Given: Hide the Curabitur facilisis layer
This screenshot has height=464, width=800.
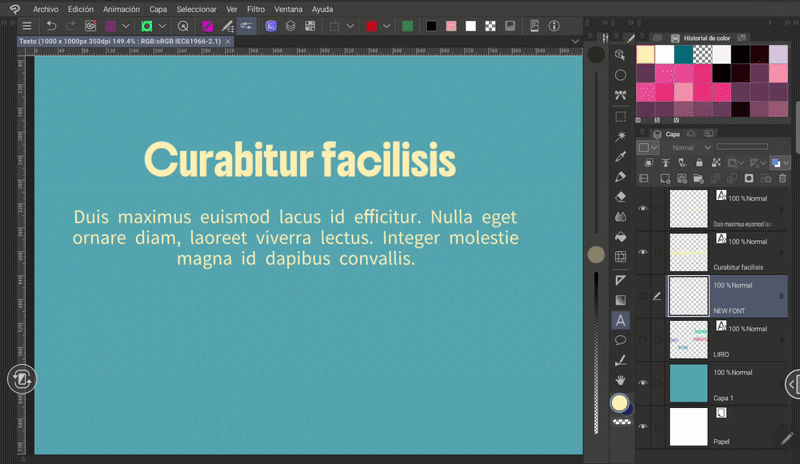Looking at the screenshot, I should click(643, 252).
